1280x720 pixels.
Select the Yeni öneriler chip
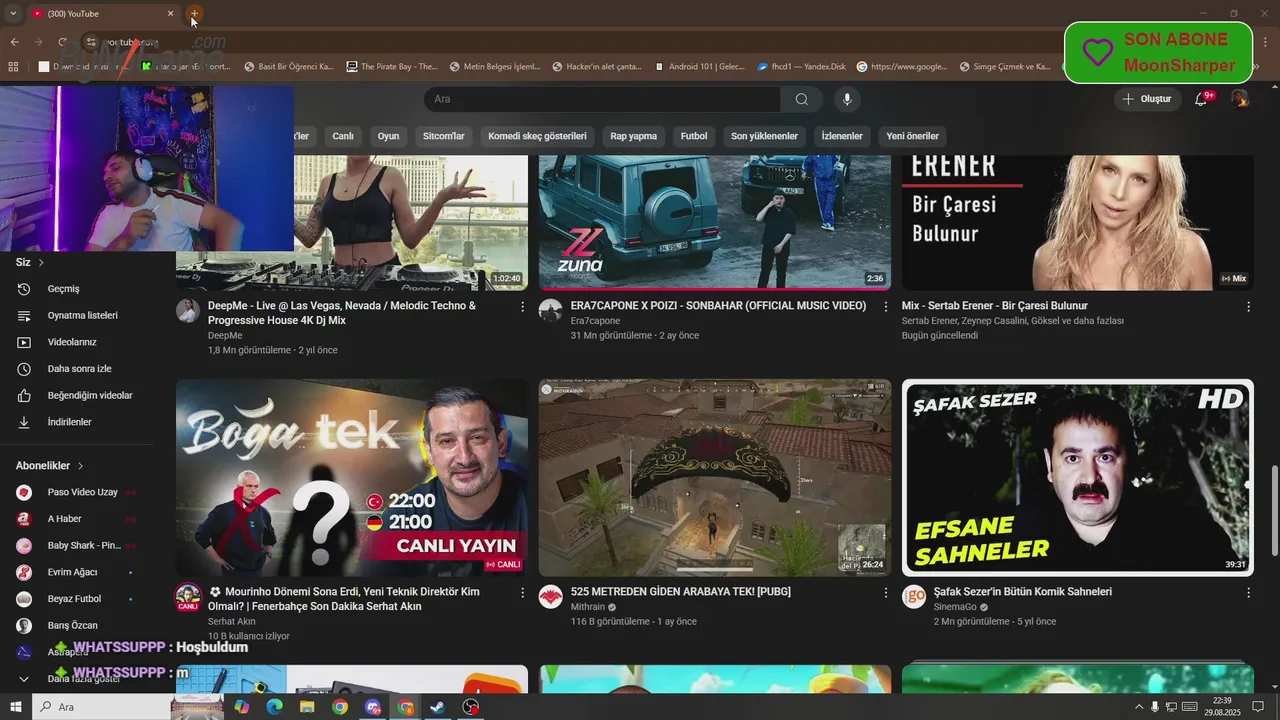[913, 136]
